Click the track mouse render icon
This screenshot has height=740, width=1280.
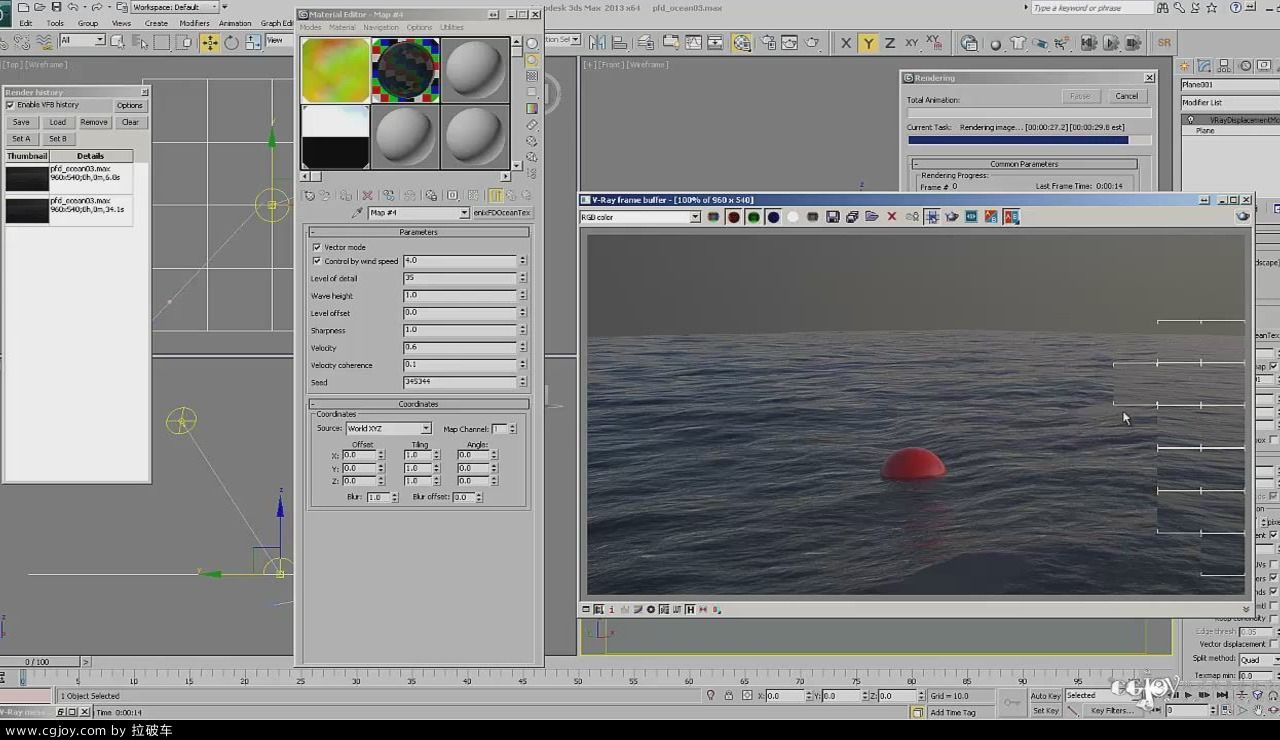coord(931,217)
